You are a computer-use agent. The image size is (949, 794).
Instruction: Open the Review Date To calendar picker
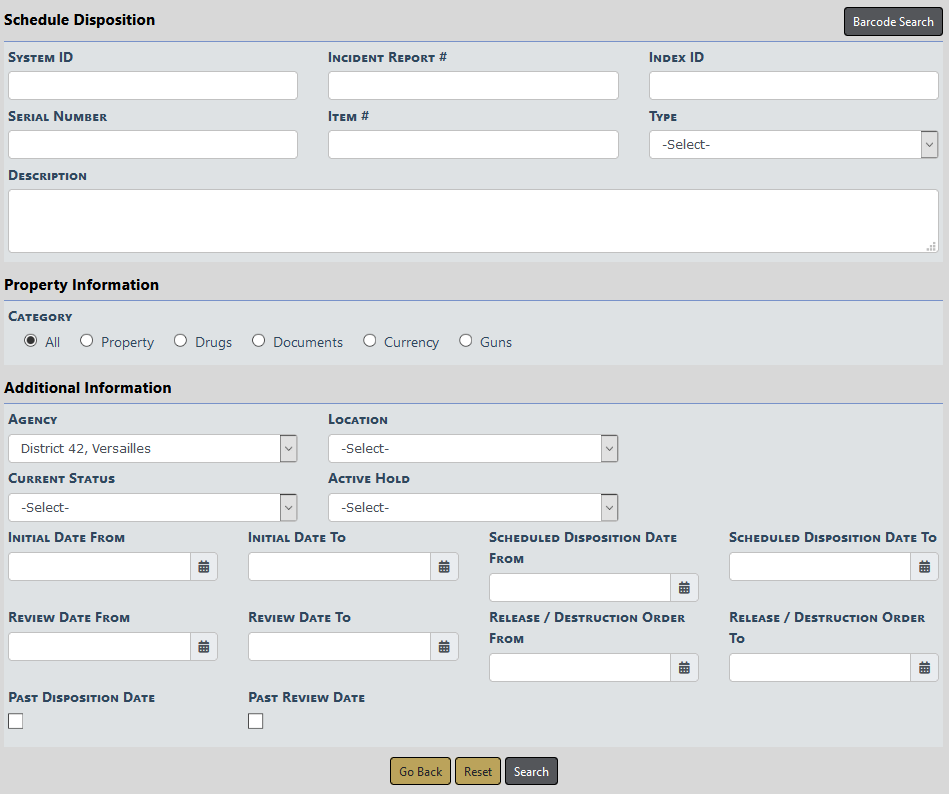[444, 647]
